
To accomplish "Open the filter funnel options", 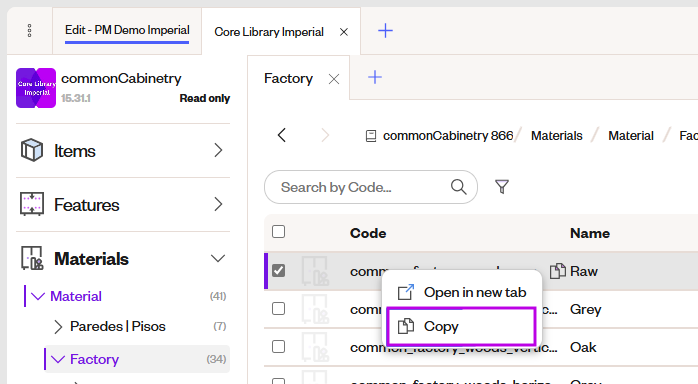I will [x=502, y=186].
